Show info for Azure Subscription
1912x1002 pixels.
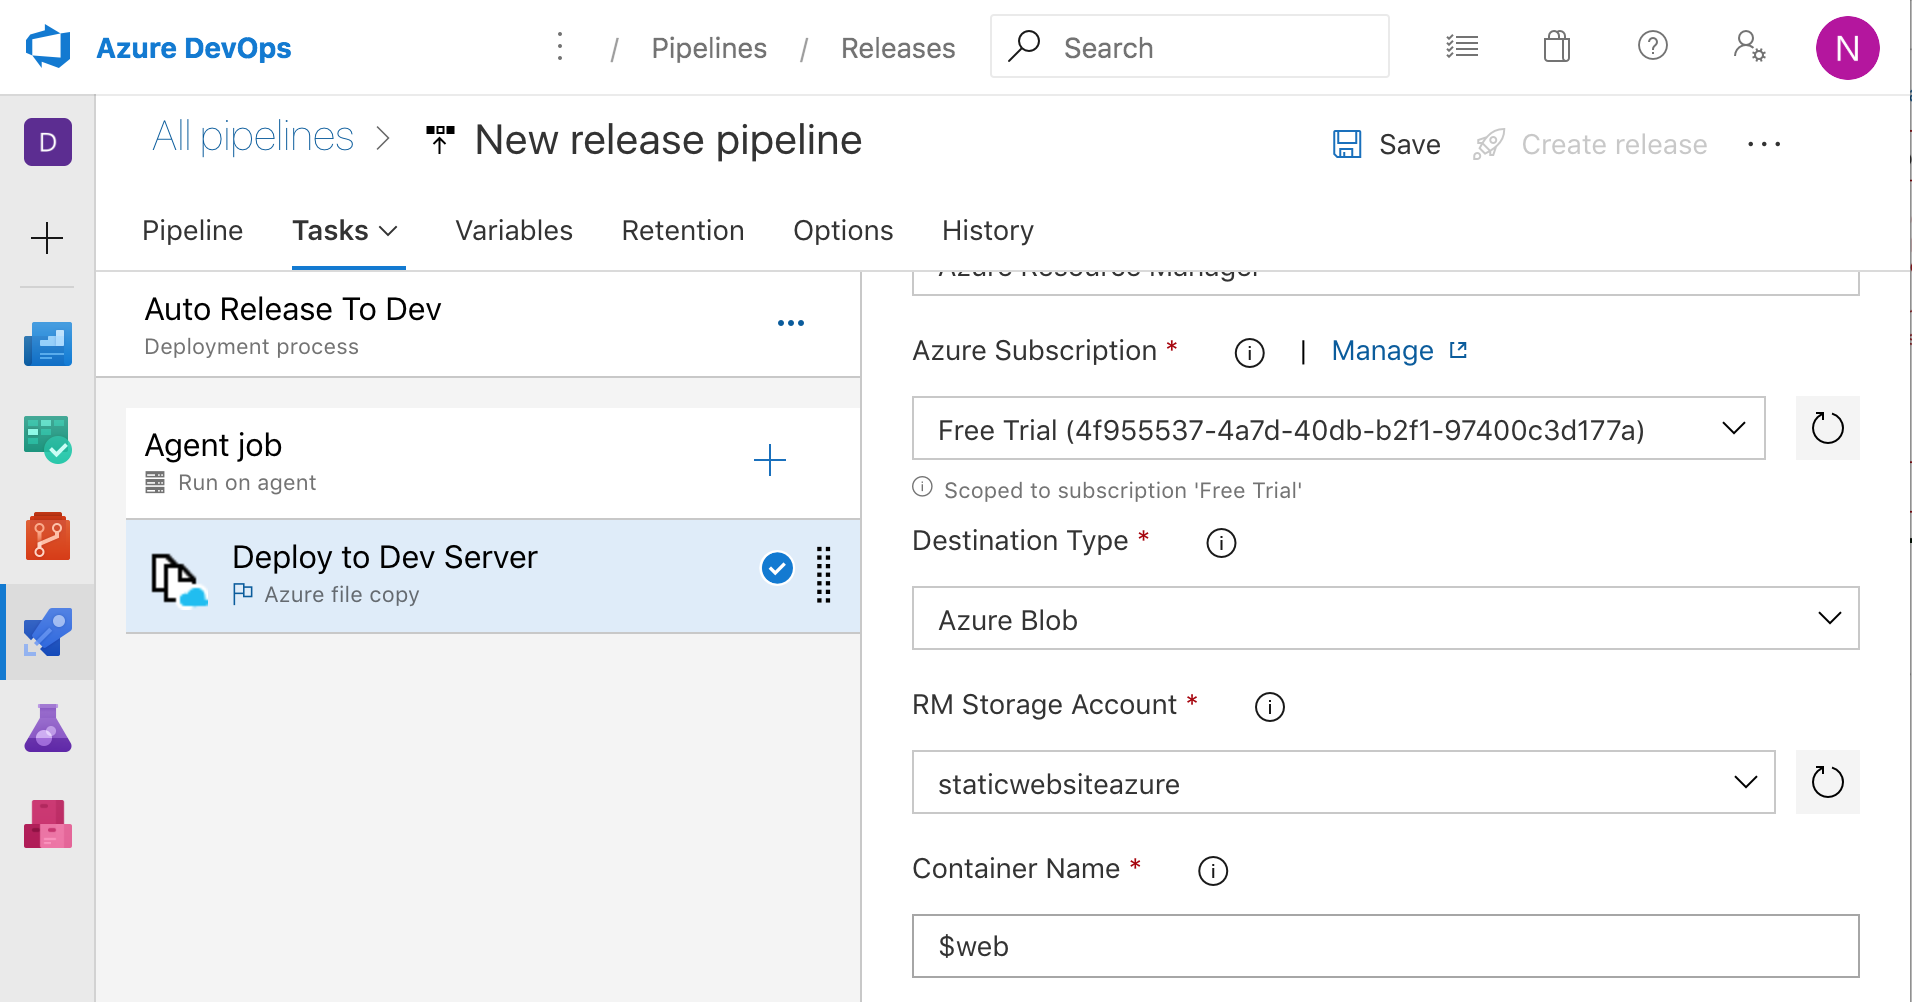(1249, 352)
